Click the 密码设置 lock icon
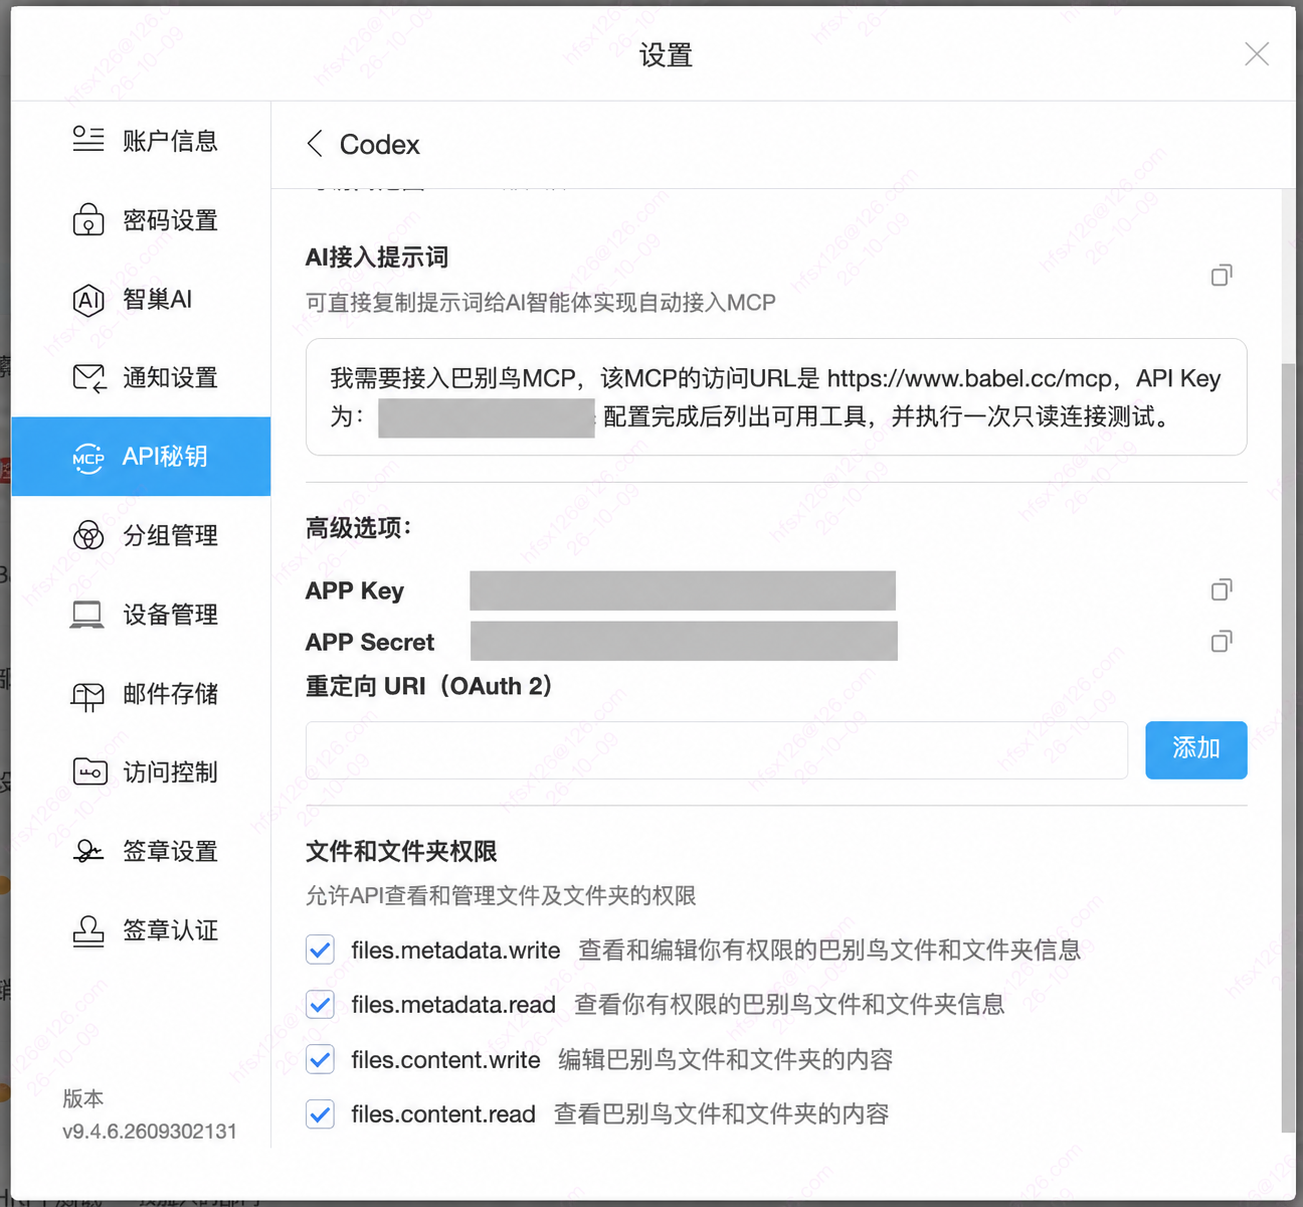The height and width of the screenshot is (1207, 1303). [x=88, y=219]
